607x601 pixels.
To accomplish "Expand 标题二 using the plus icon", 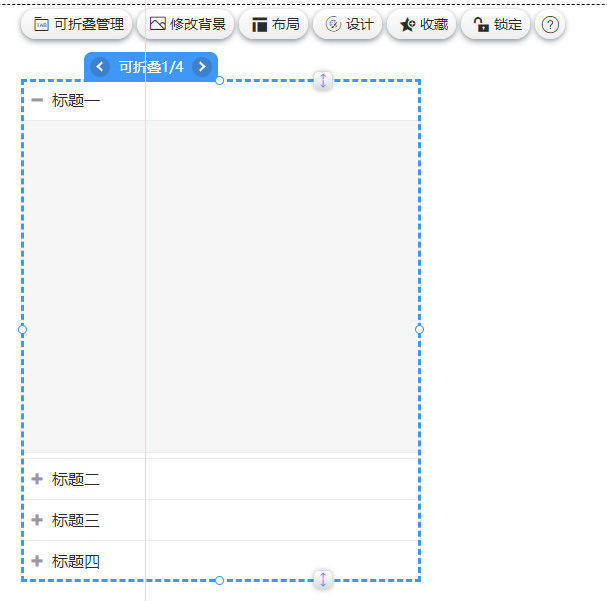I will tap(37, 479).
